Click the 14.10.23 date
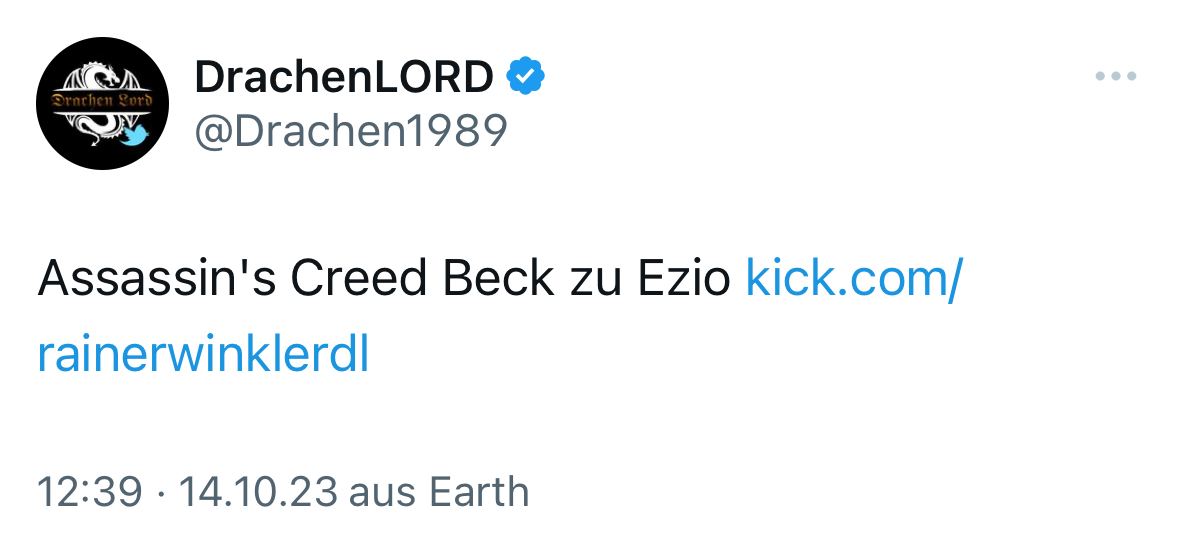Viewport: 1179px width, 537px height. (258, 492)
